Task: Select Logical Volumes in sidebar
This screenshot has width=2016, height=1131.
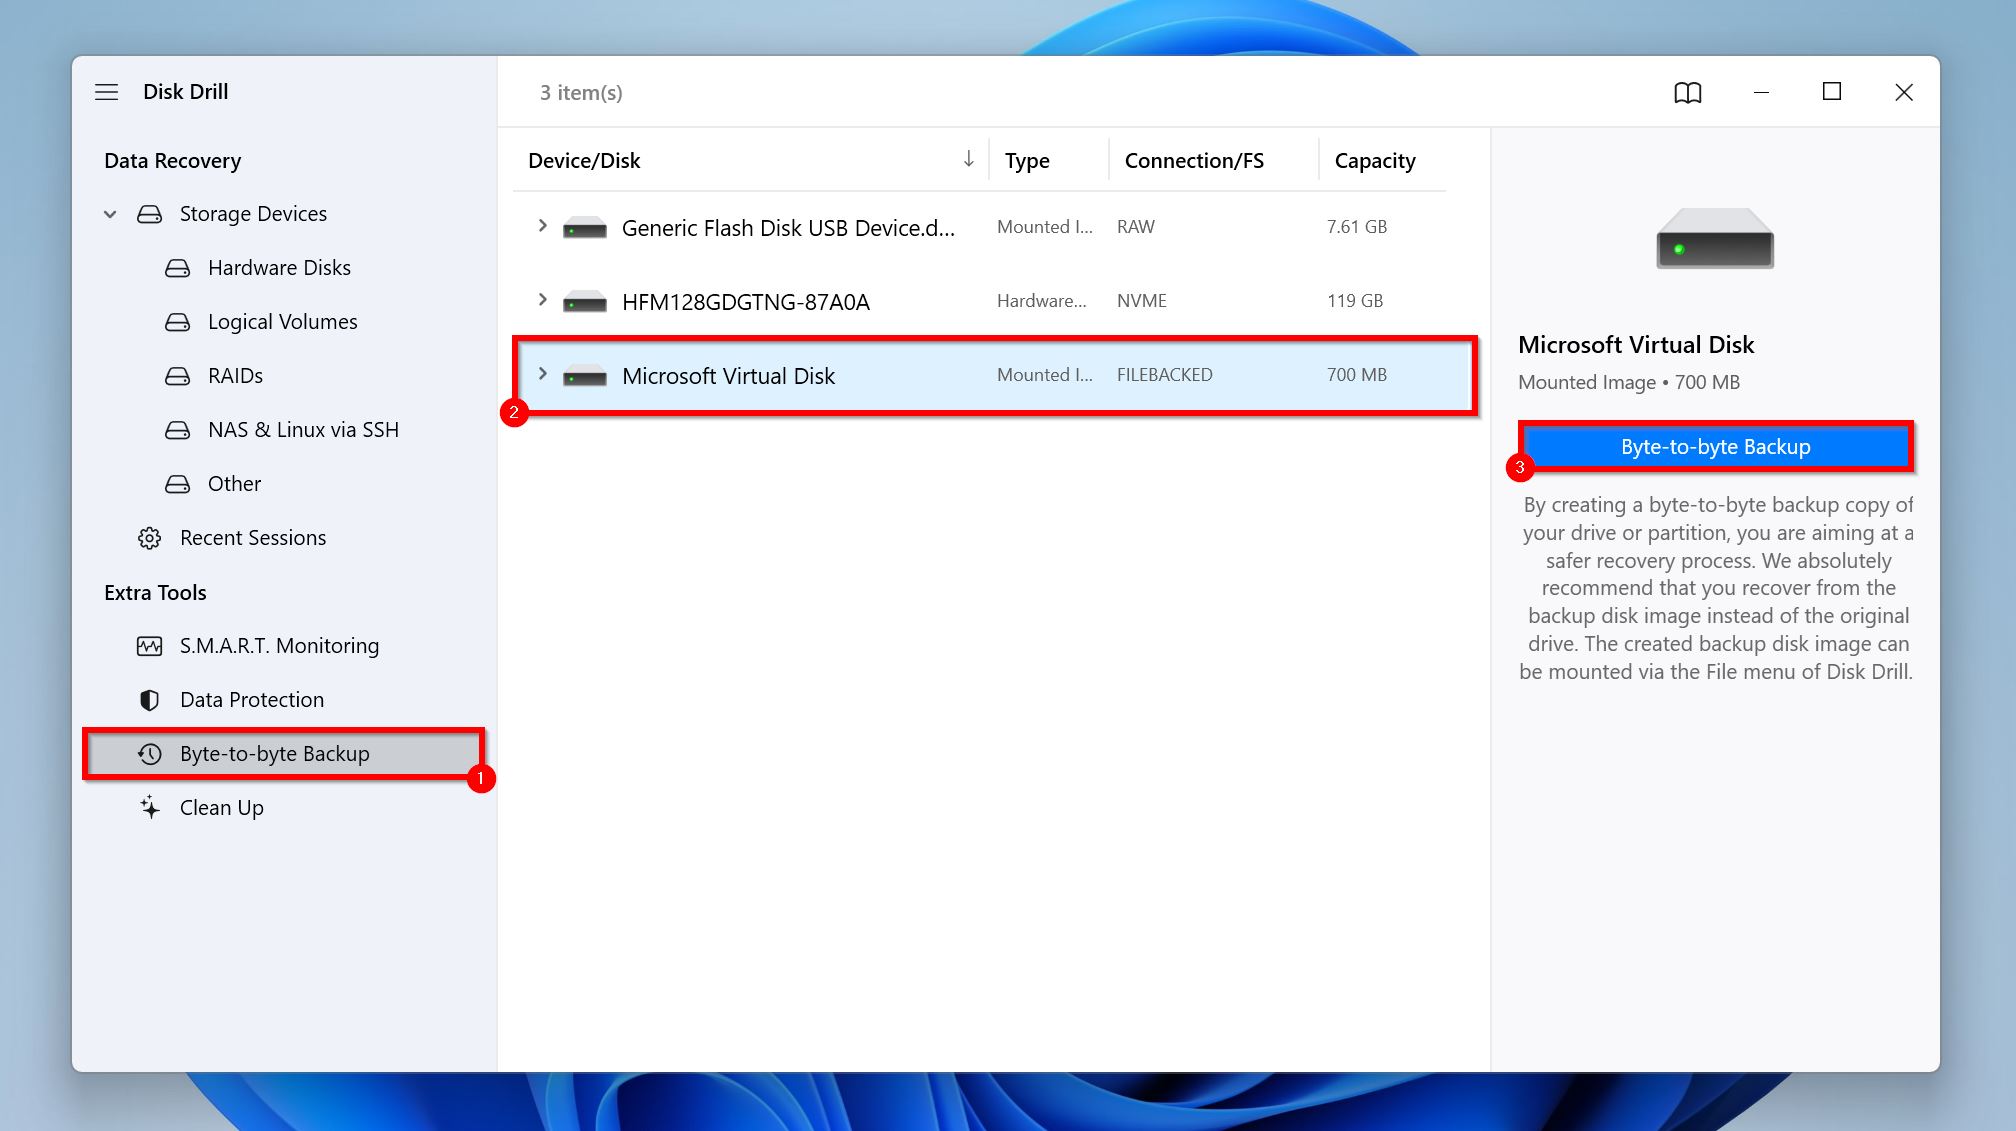Action: point(281,321)
